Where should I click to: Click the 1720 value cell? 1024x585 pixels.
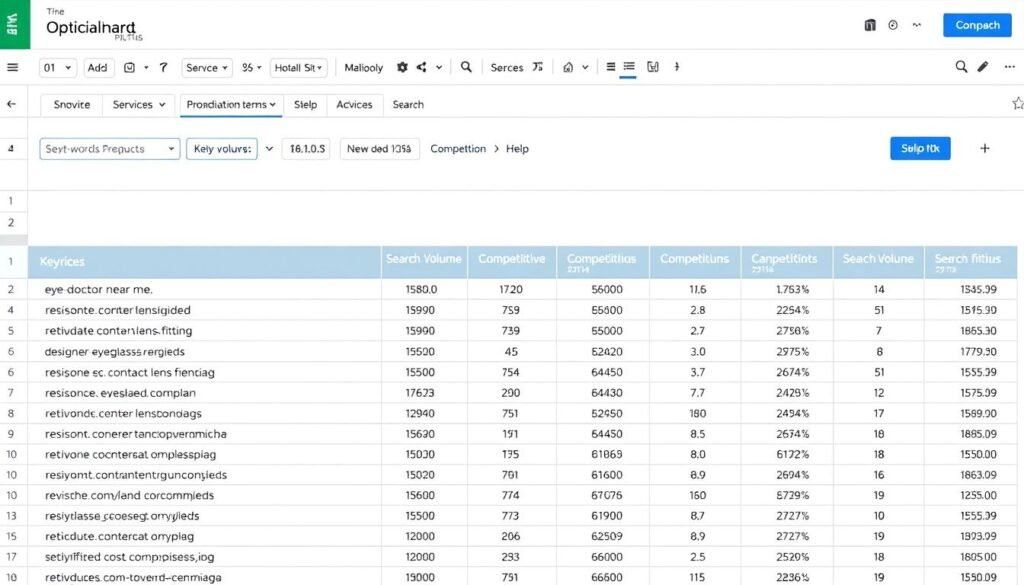pos(511,289)
